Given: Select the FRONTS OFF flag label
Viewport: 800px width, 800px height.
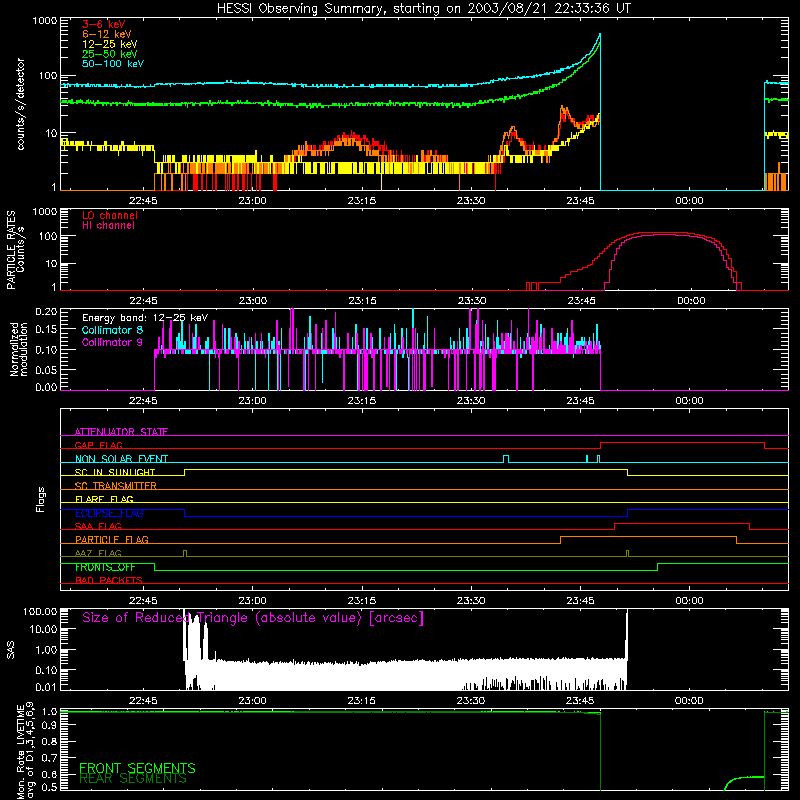Looking at the screenshot, I should coord(105,567).
